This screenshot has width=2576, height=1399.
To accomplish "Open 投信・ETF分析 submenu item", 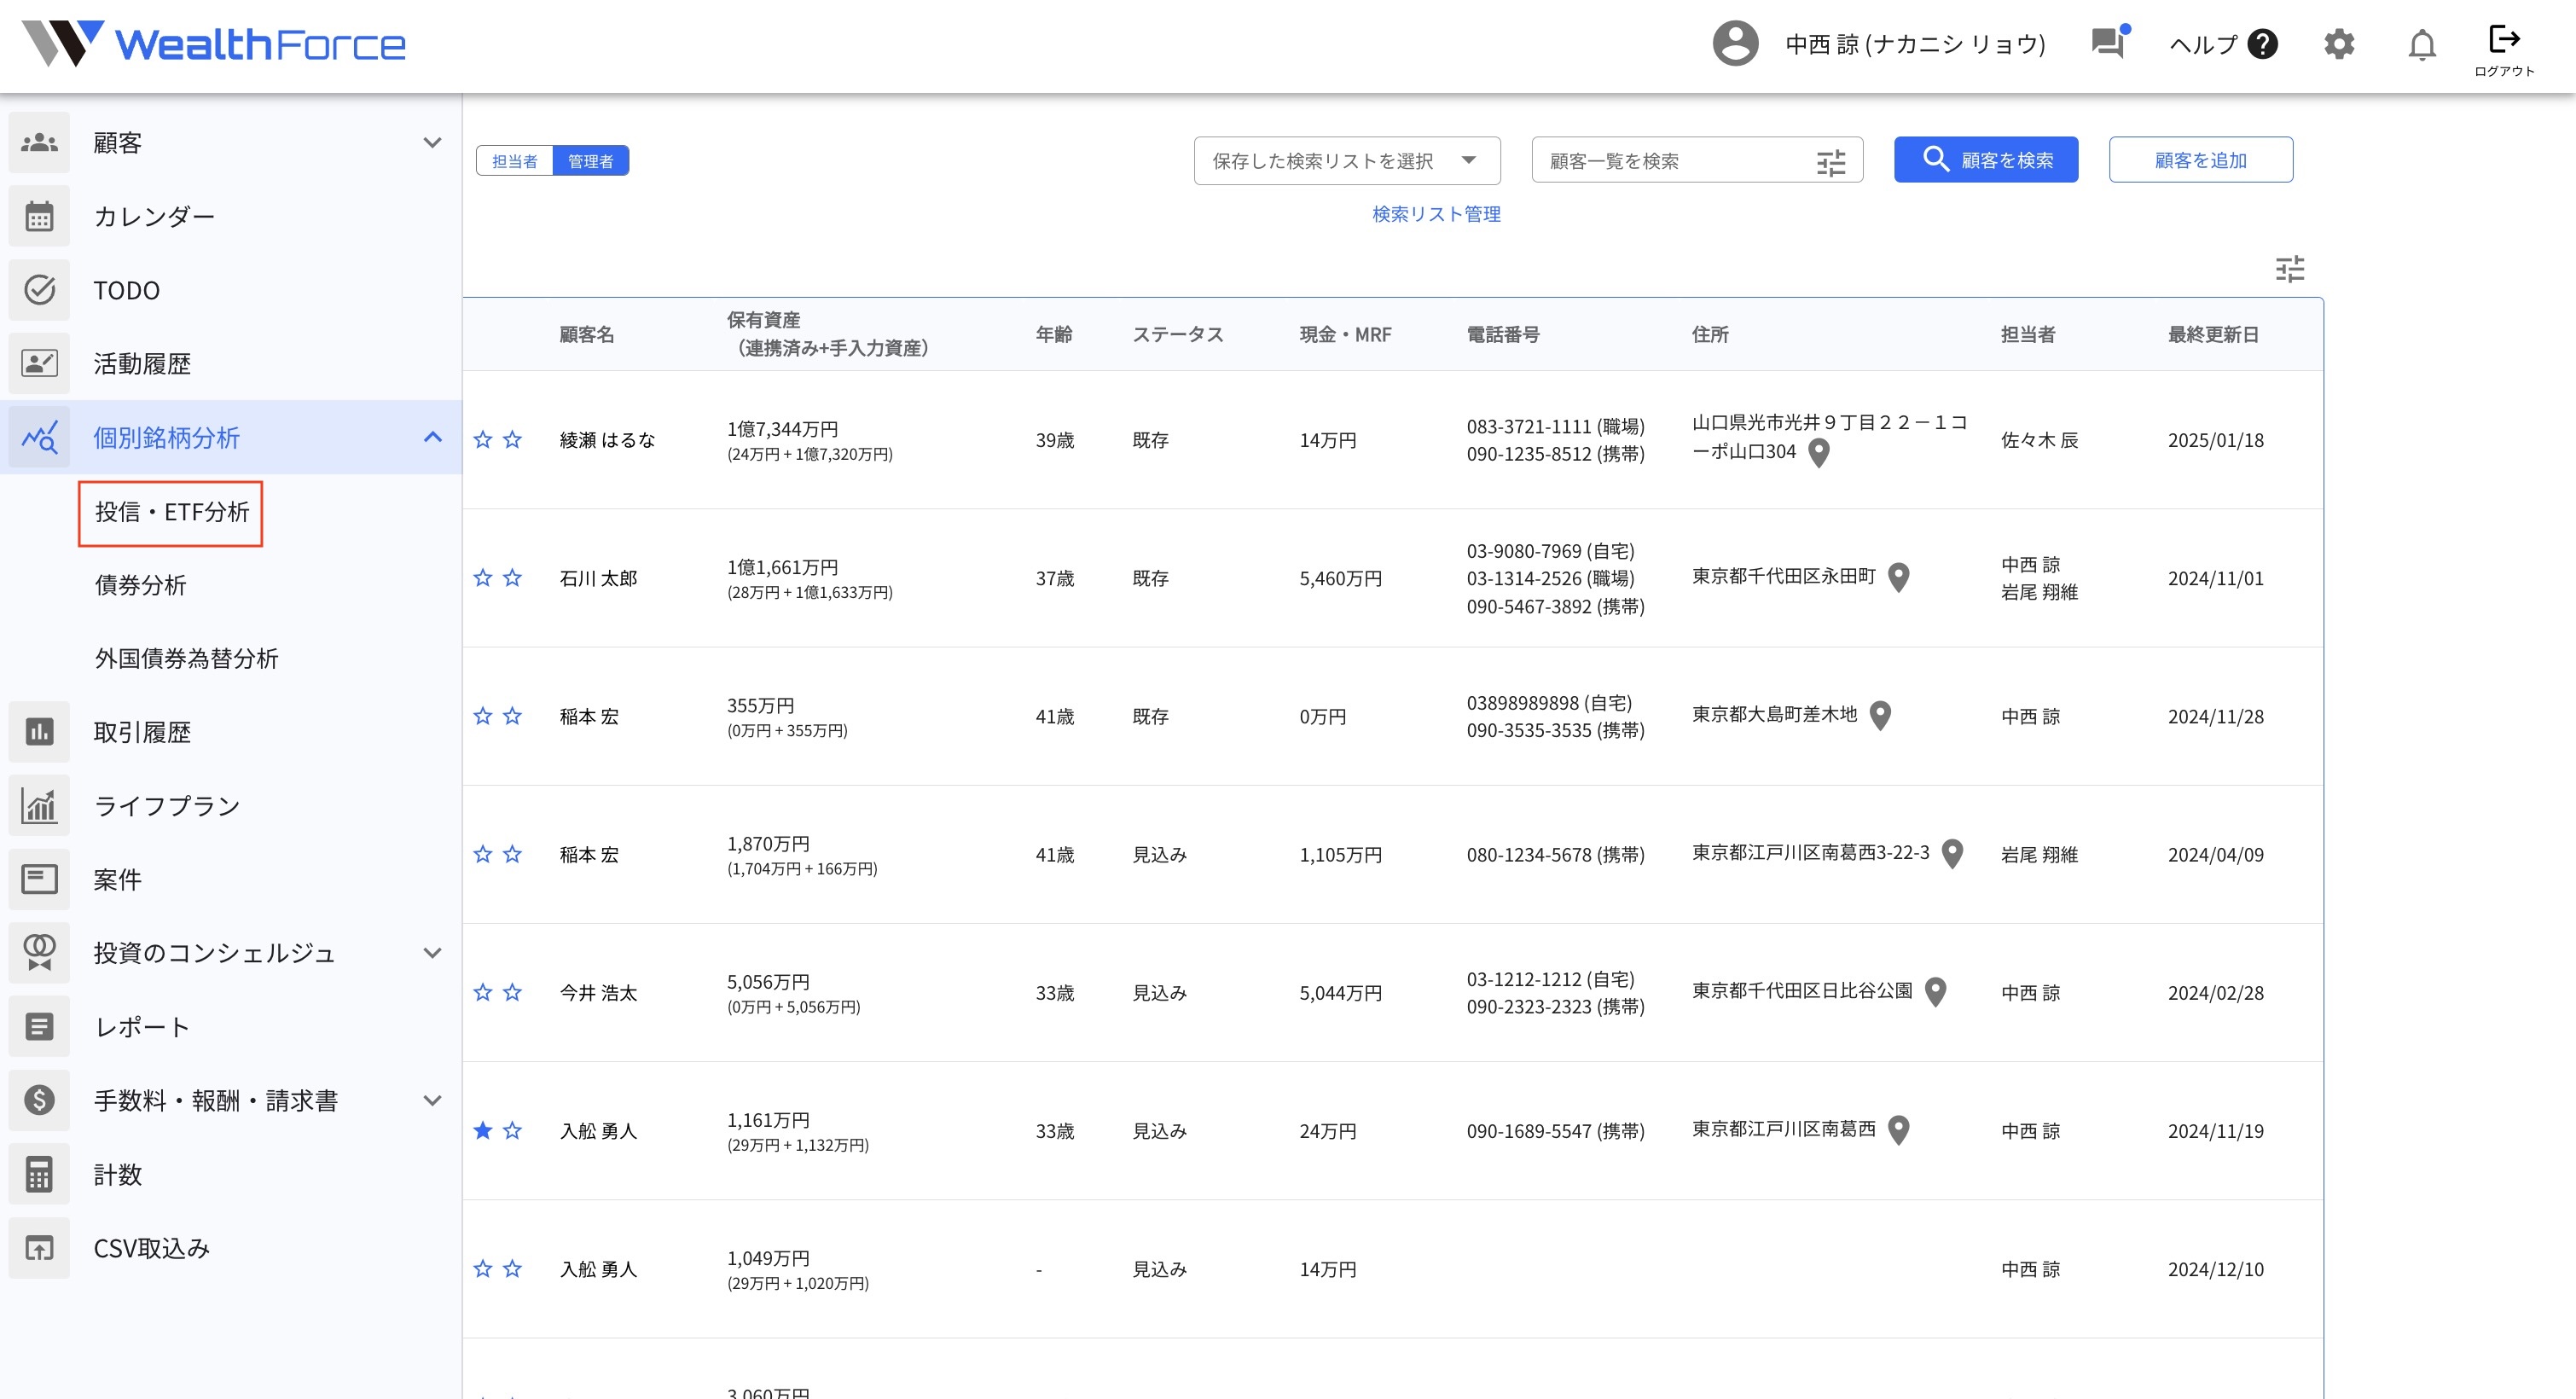I will [x=171, y=513].
